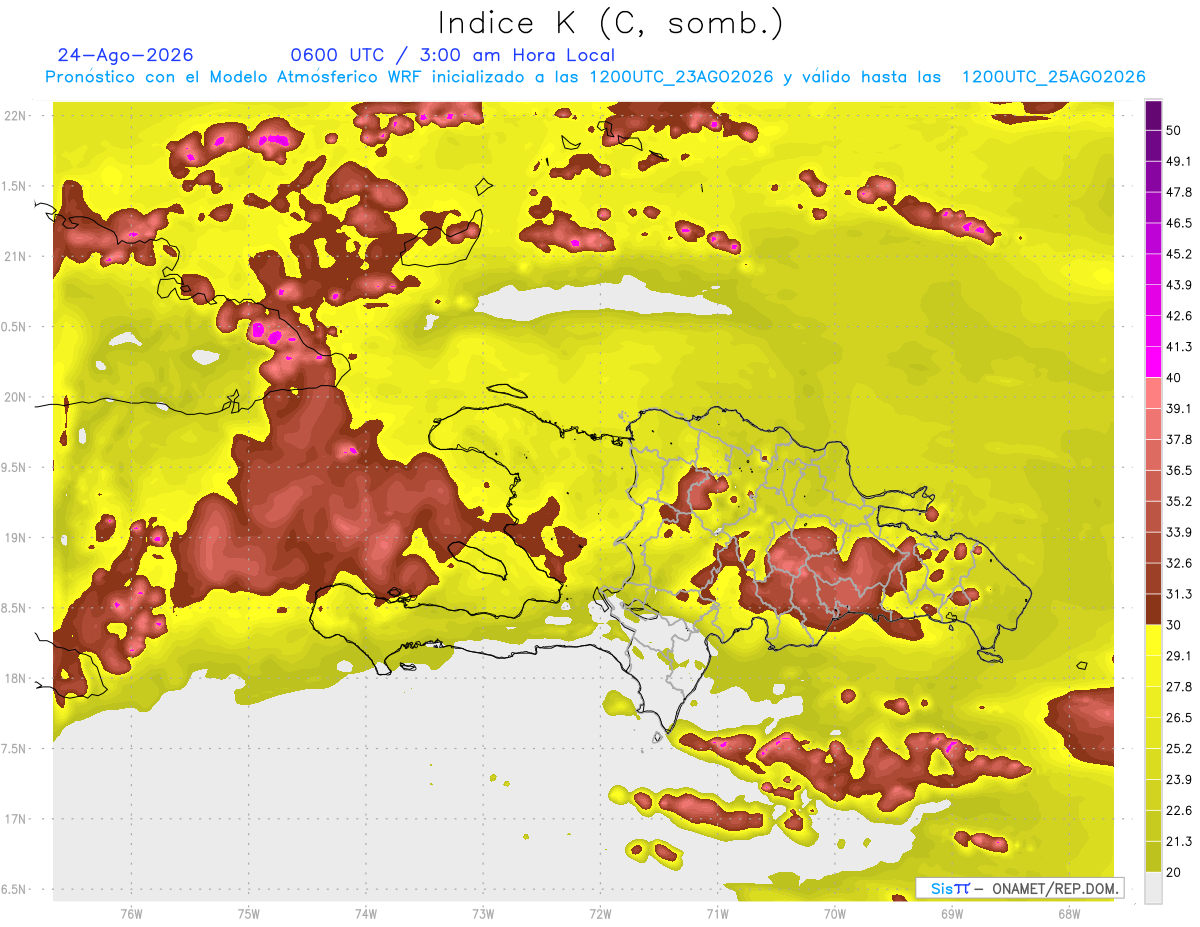Click the "18N" latitude label

pyautogui.click(x=15, y=678)
